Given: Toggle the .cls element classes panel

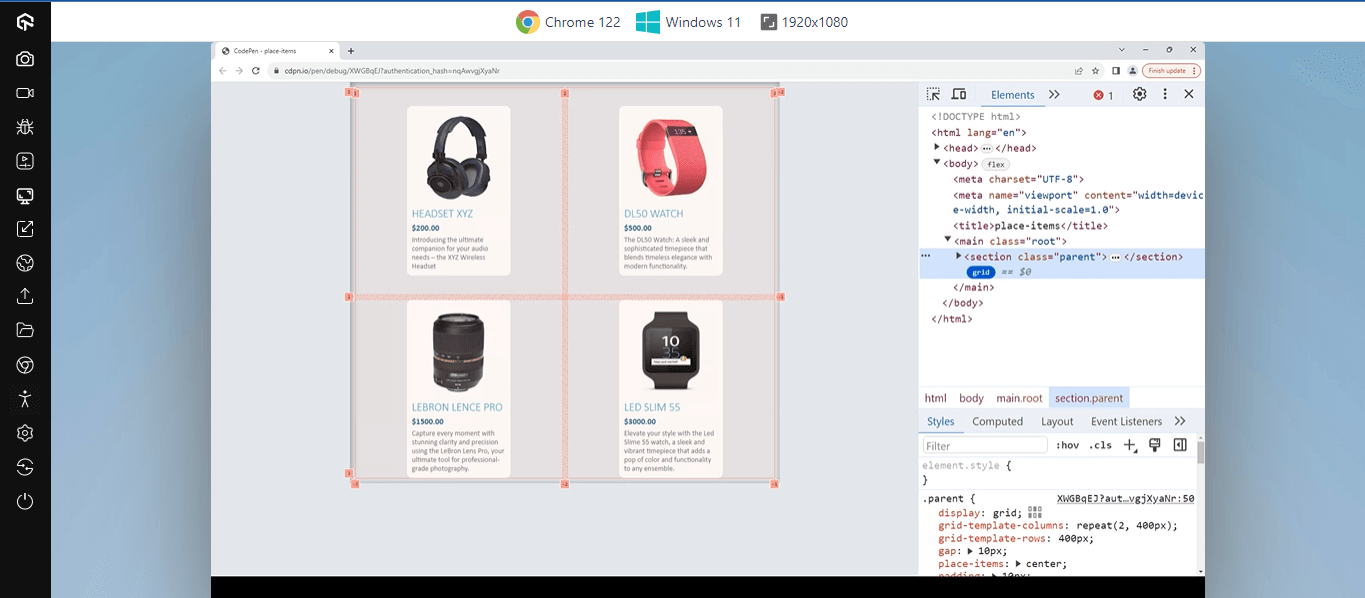Looking at the screenshot, I should tap(1100, 446).
